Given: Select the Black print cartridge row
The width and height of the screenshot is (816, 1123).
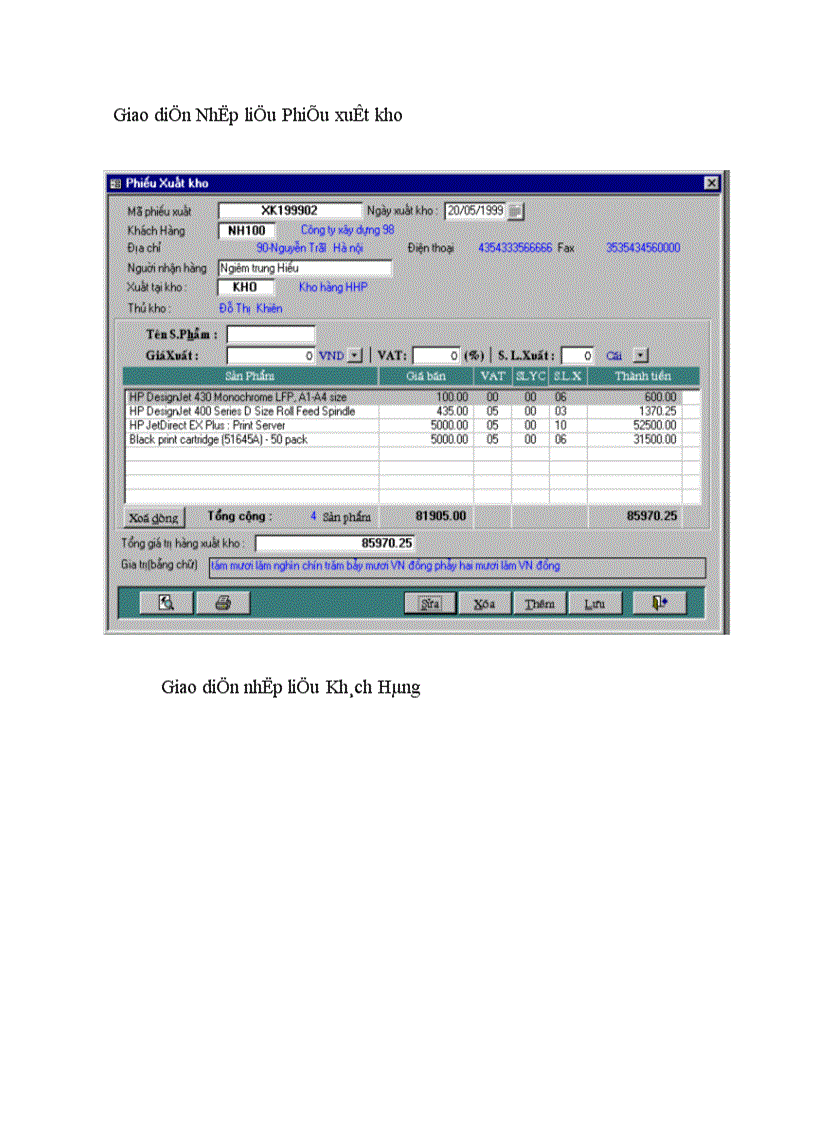Looking at the screenshot, I should (x=250, y=439).
